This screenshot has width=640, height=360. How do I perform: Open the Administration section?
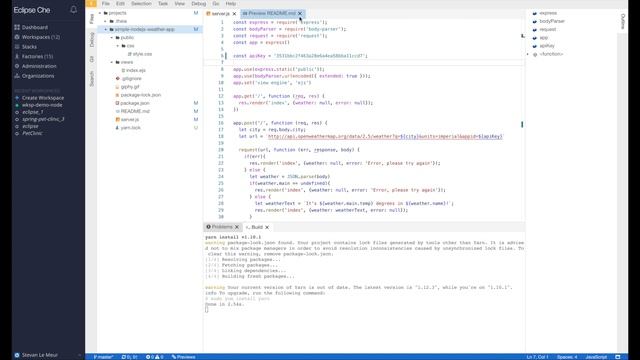(39, 66)
